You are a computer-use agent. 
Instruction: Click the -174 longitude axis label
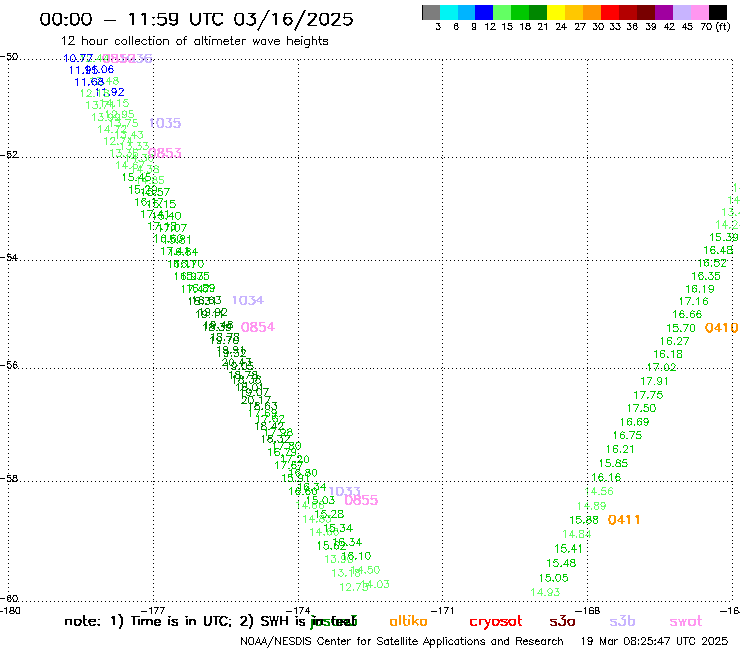[x=298, y=610]
